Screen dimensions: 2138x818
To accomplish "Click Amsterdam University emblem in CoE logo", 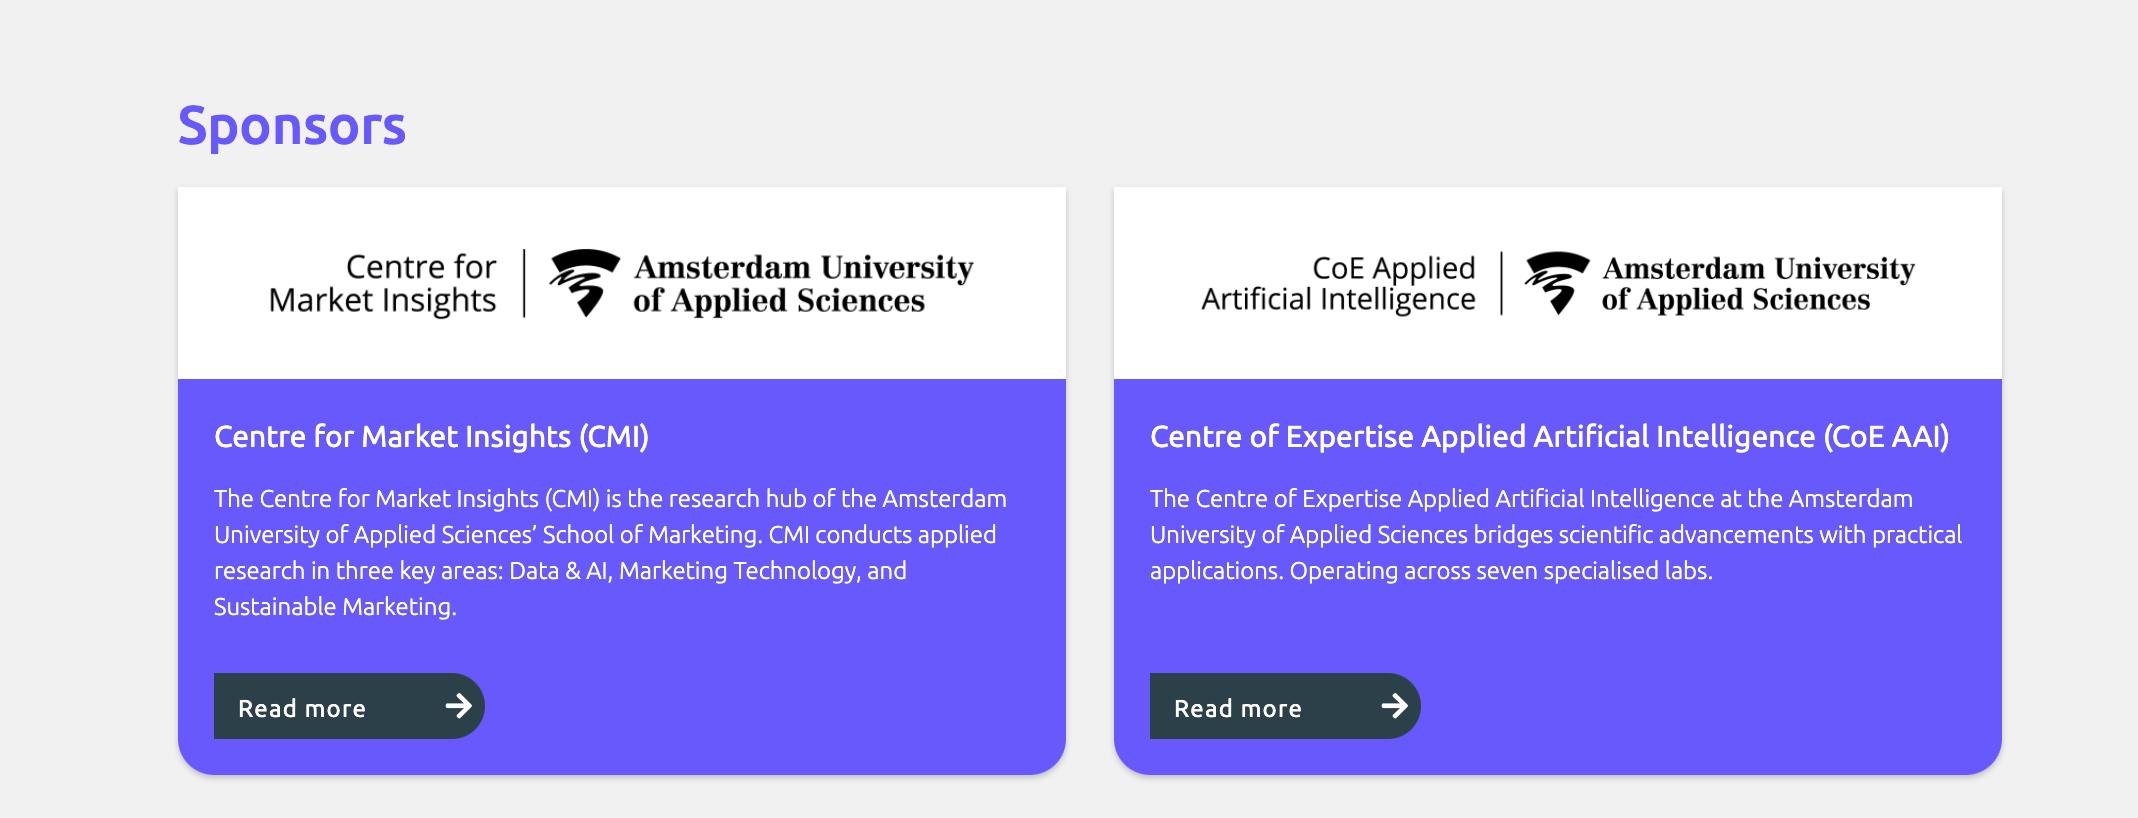I will (1557, 282).
